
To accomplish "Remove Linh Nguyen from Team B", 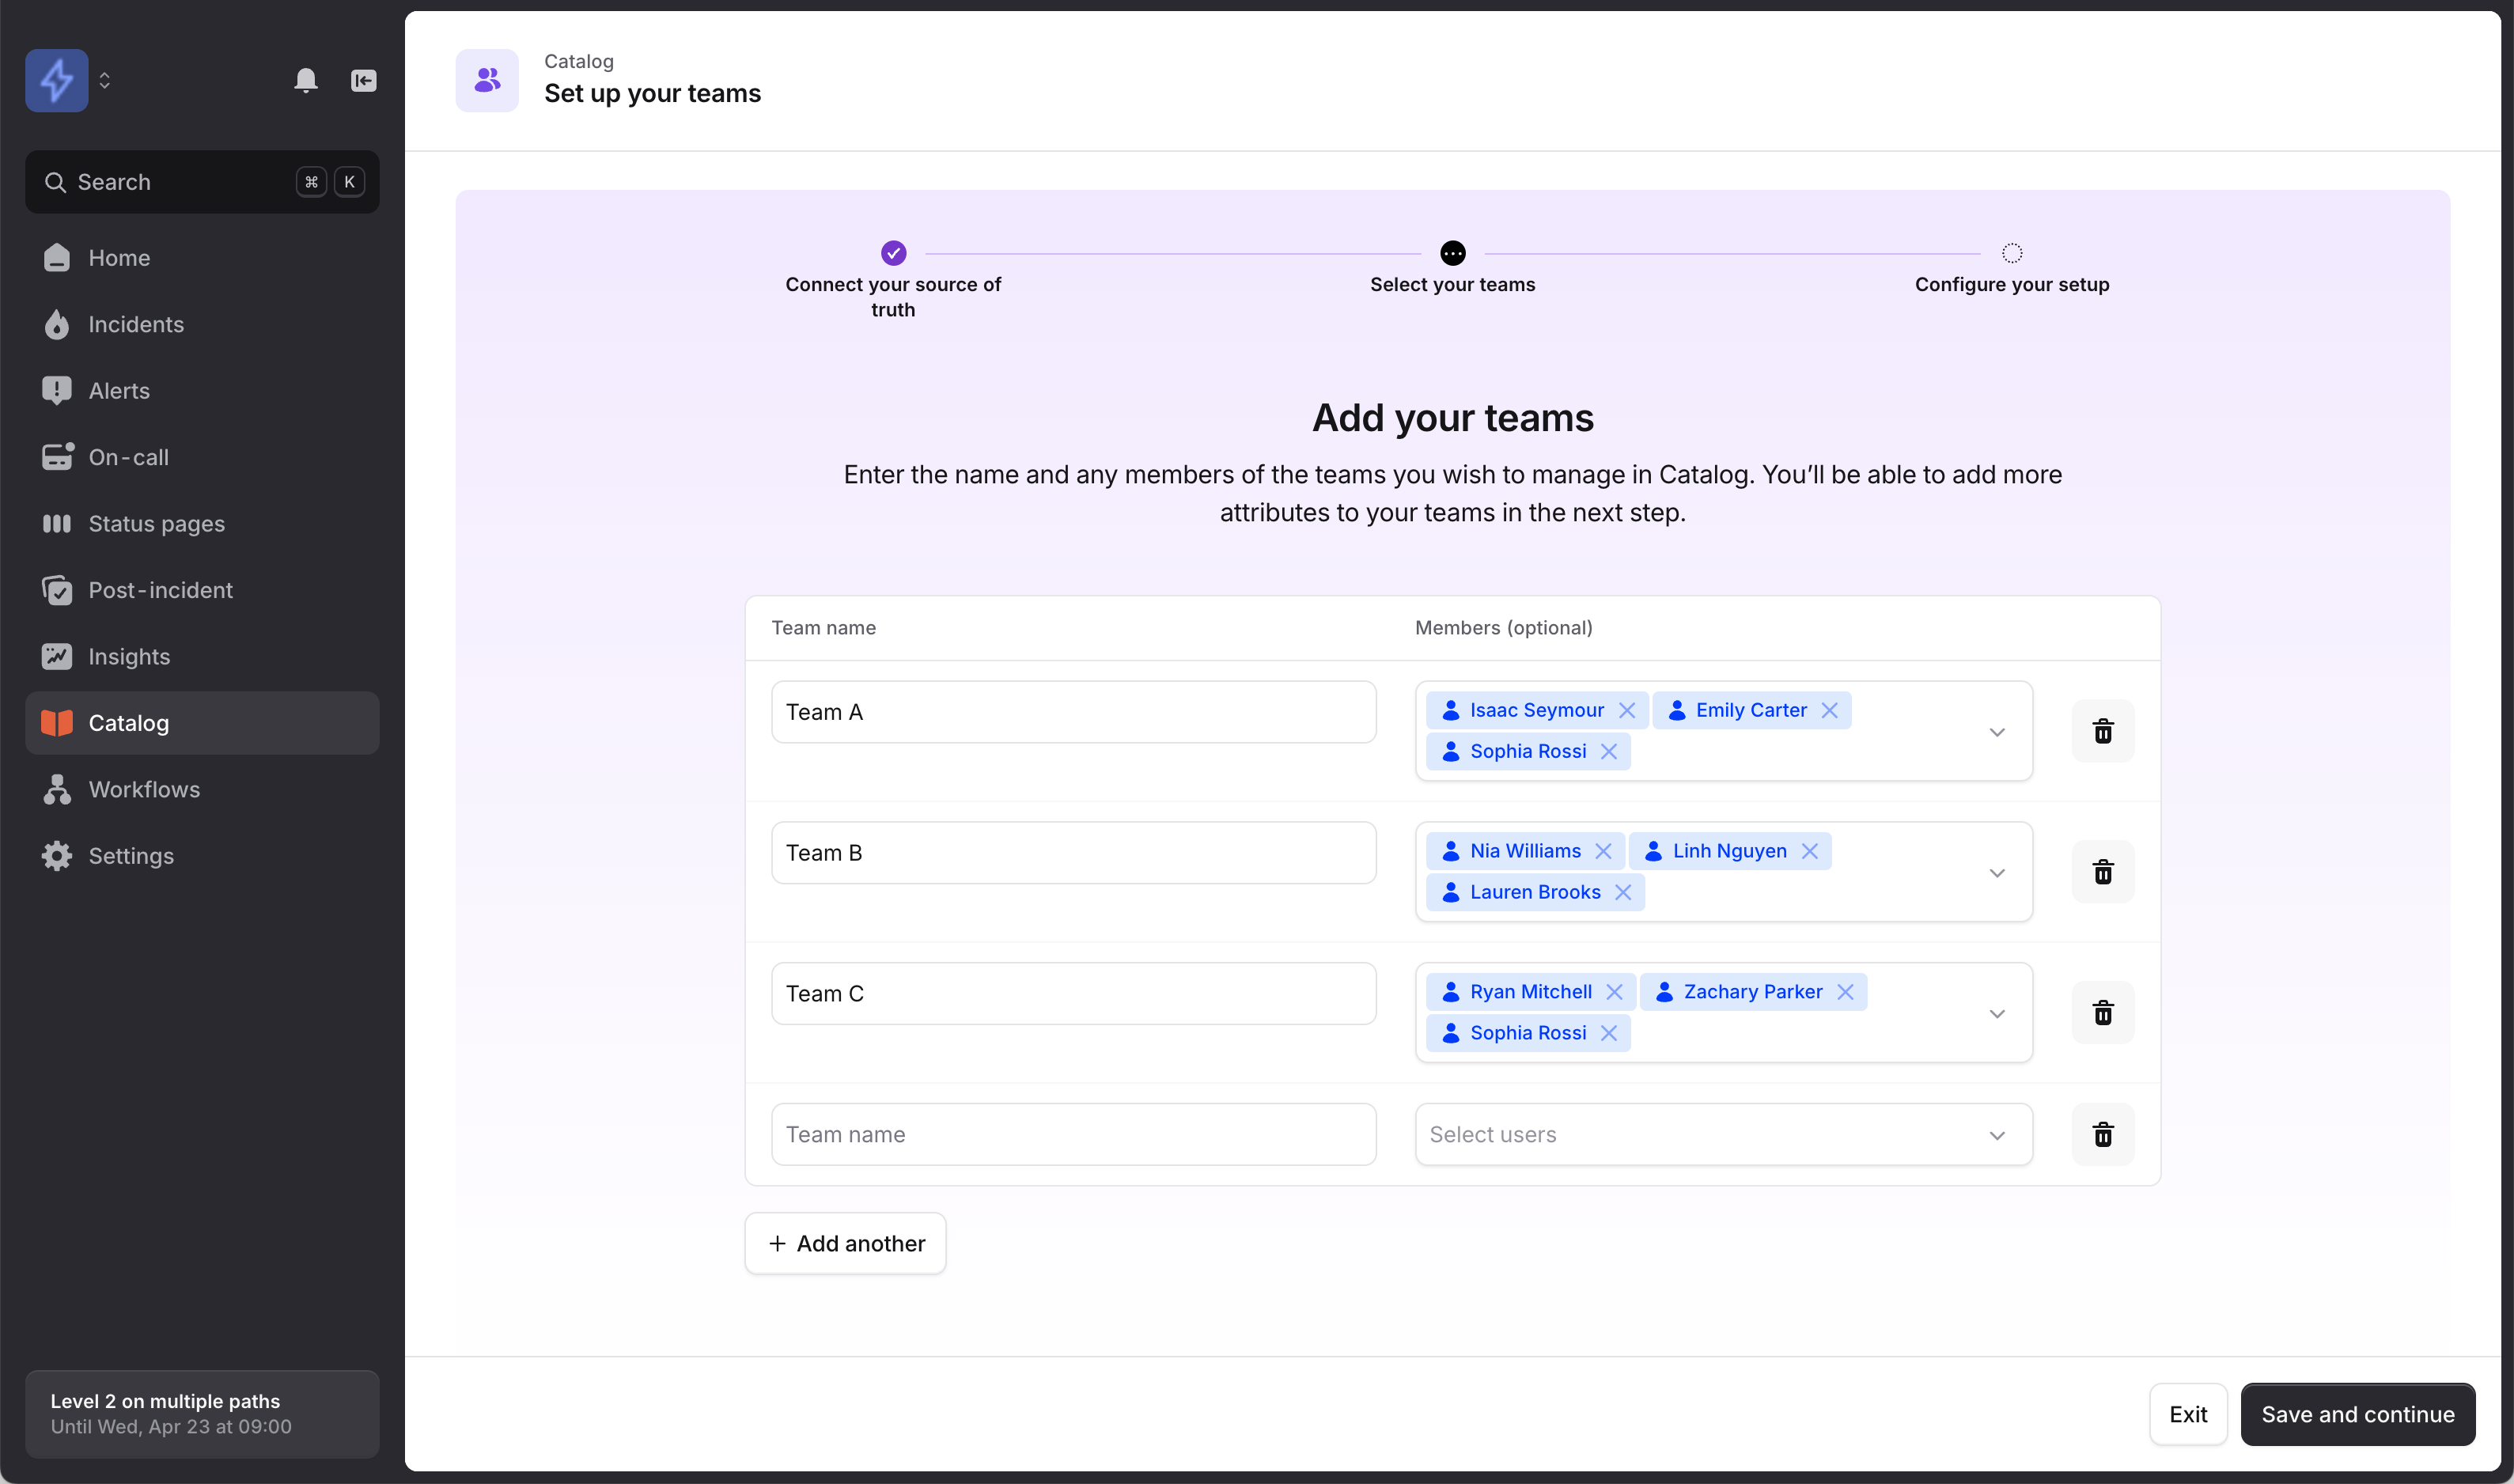I will click(x=1809, y=851).
